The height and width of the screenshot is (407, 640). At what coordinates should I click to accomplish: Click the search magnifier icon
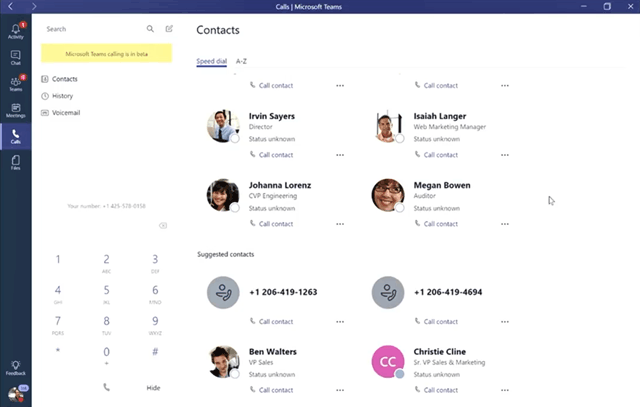tap(150, 29)
